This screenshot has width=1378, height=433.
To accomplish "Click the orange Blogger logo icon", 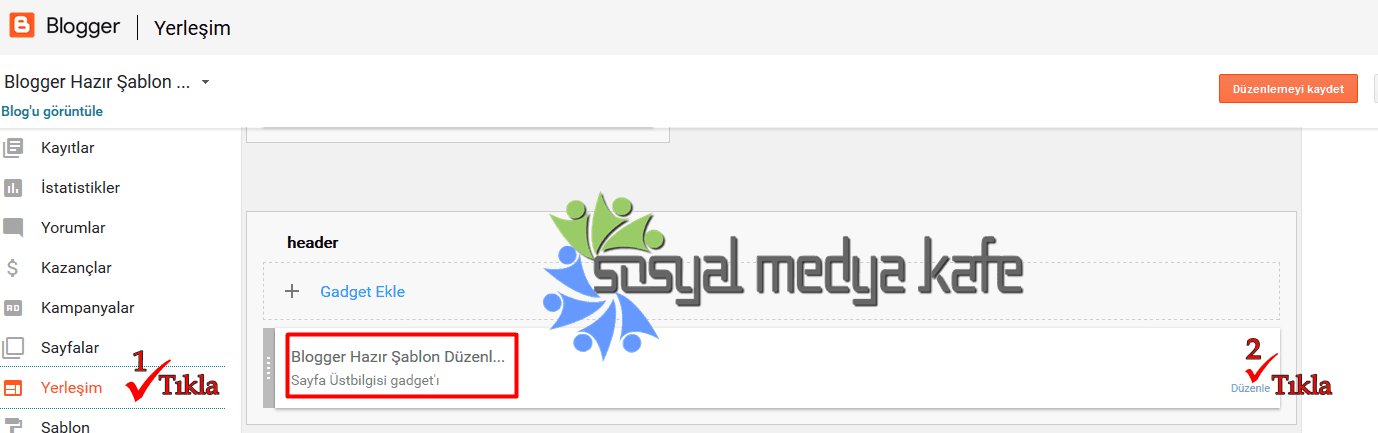I will point(22,25).
